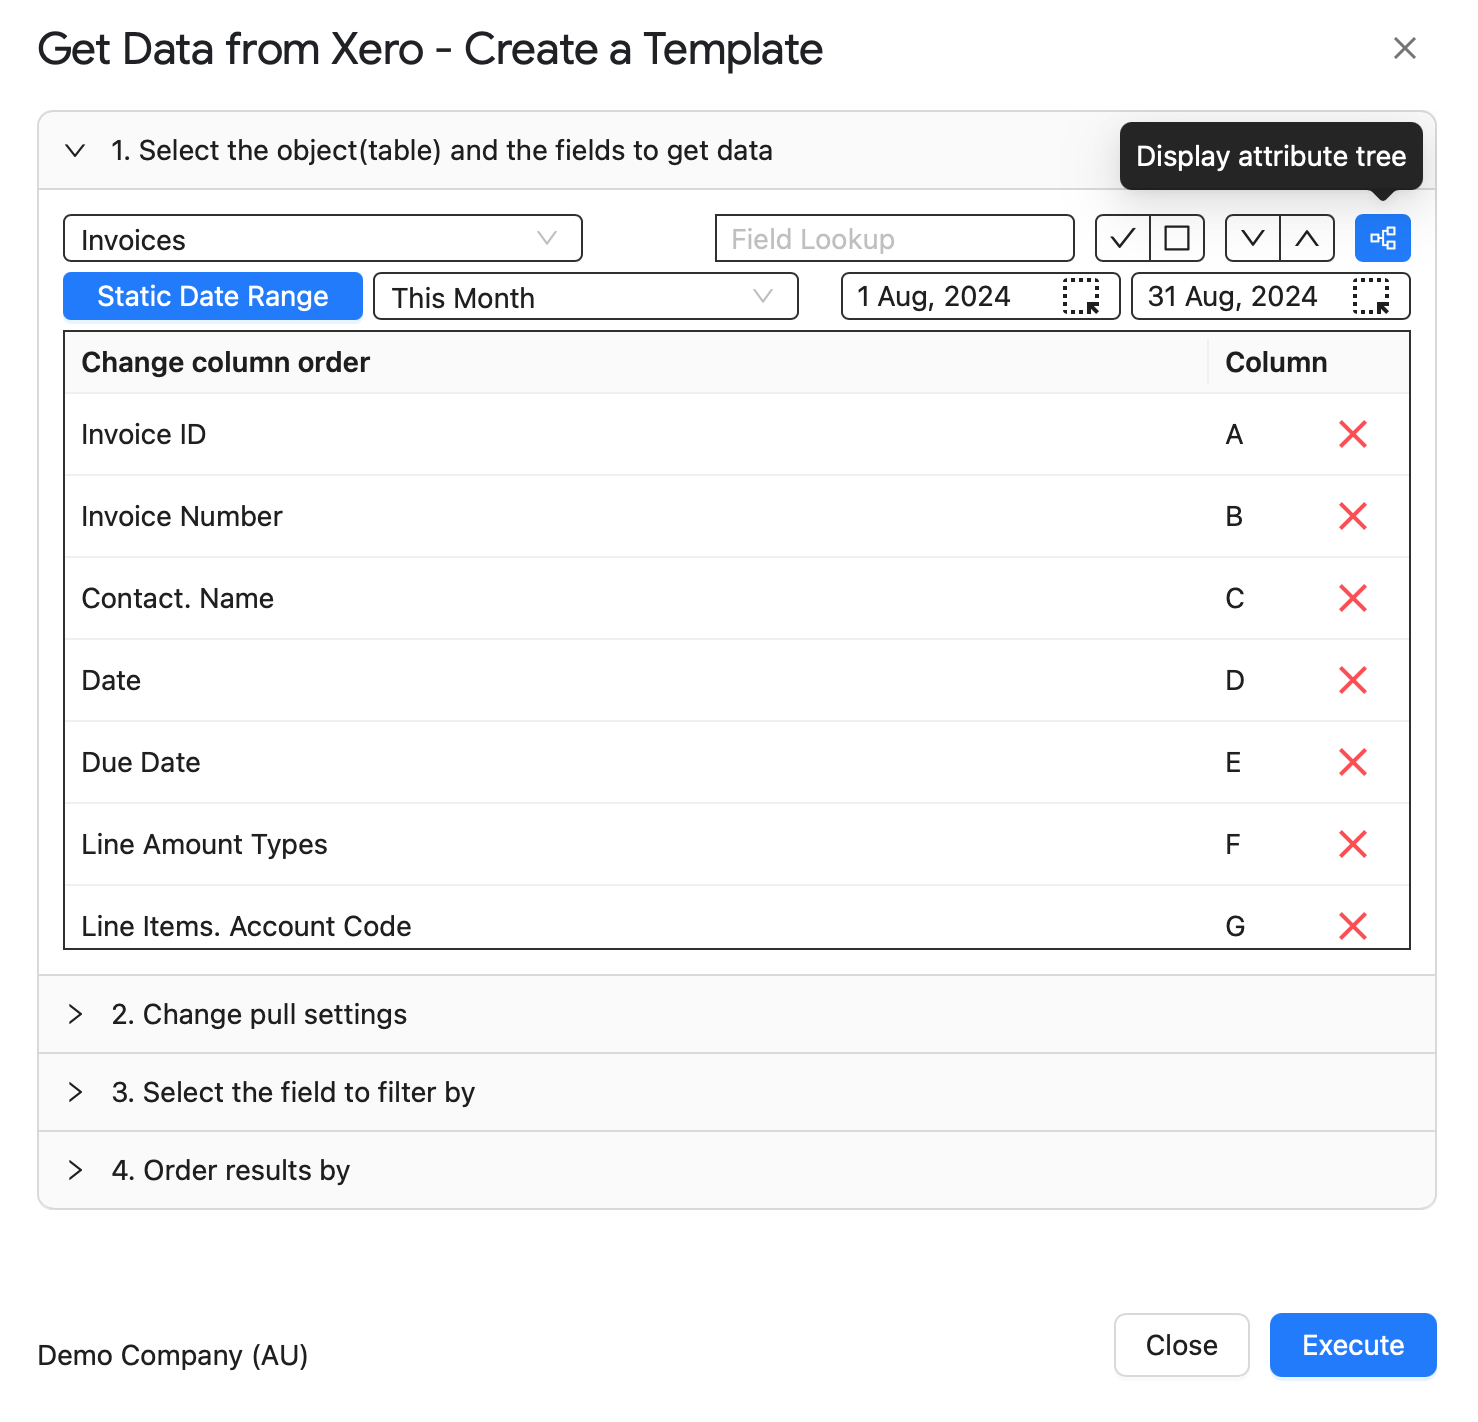Click the select all fields checkmark icon

click(x=1123, y=238)
